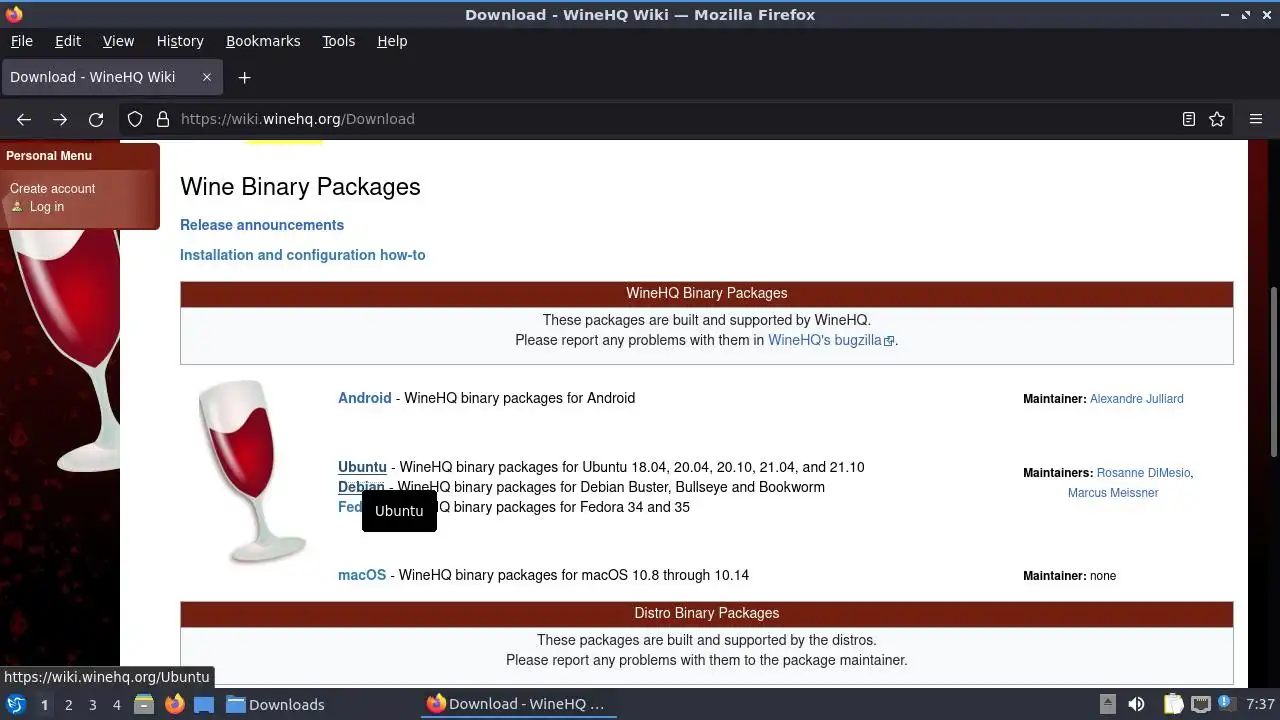The image size is (1280, 720).
Task: Open the File menu
Action: coord(22,41)
